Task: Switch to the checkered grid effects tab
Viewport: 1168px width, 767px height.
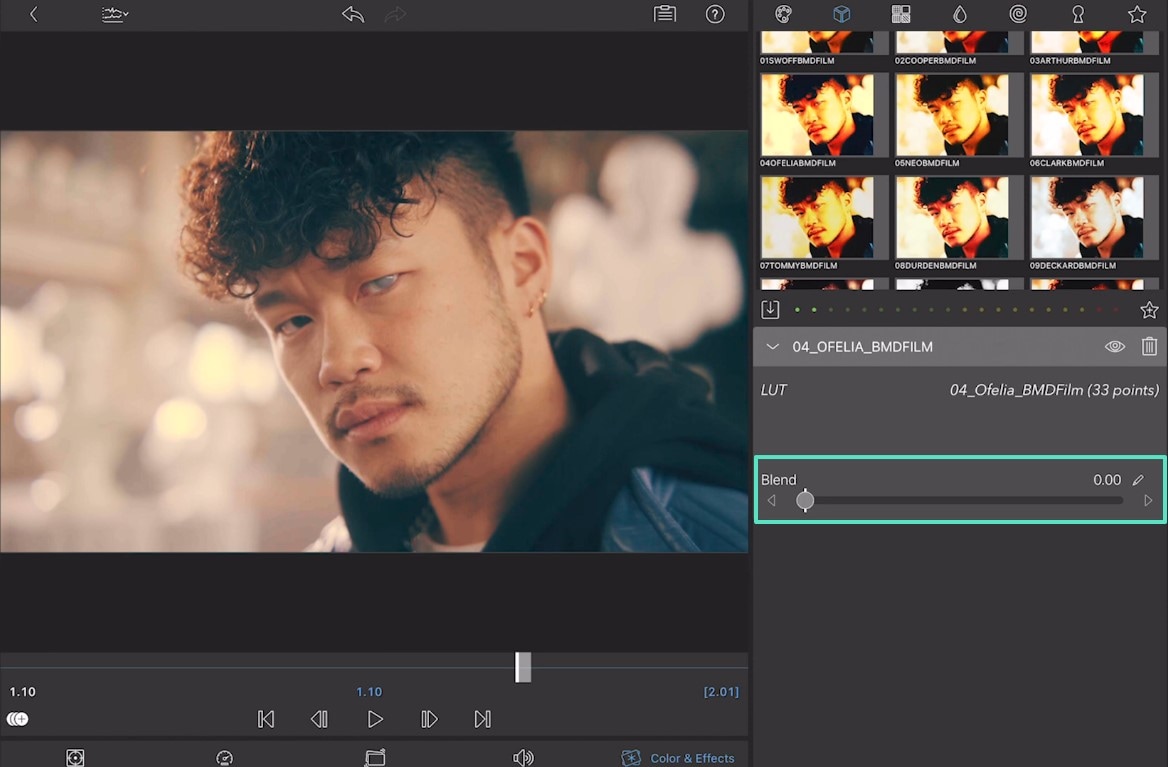Action: coord(901,13)
